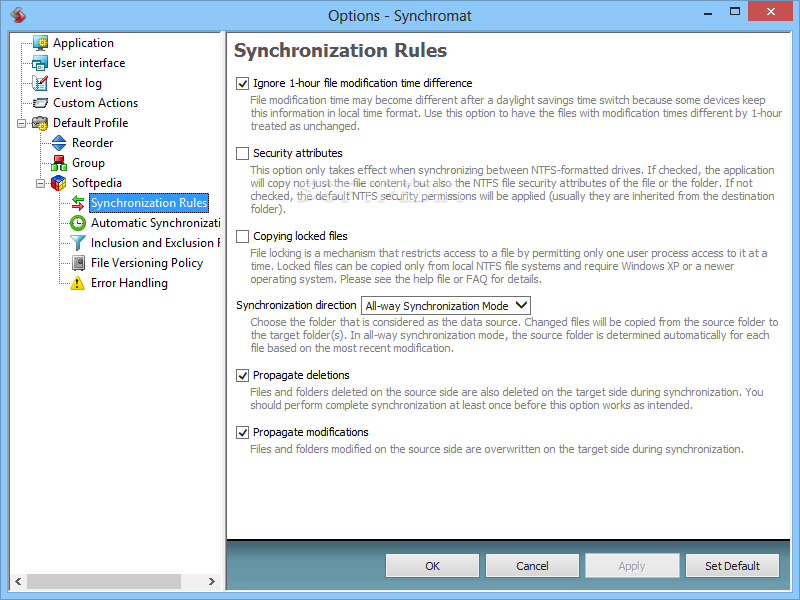The width and height of the screenshot is (800, 600).
Task: Click the Synchronization Rules arrows icon
Action: pyautogui.click(x=78, y=203)
